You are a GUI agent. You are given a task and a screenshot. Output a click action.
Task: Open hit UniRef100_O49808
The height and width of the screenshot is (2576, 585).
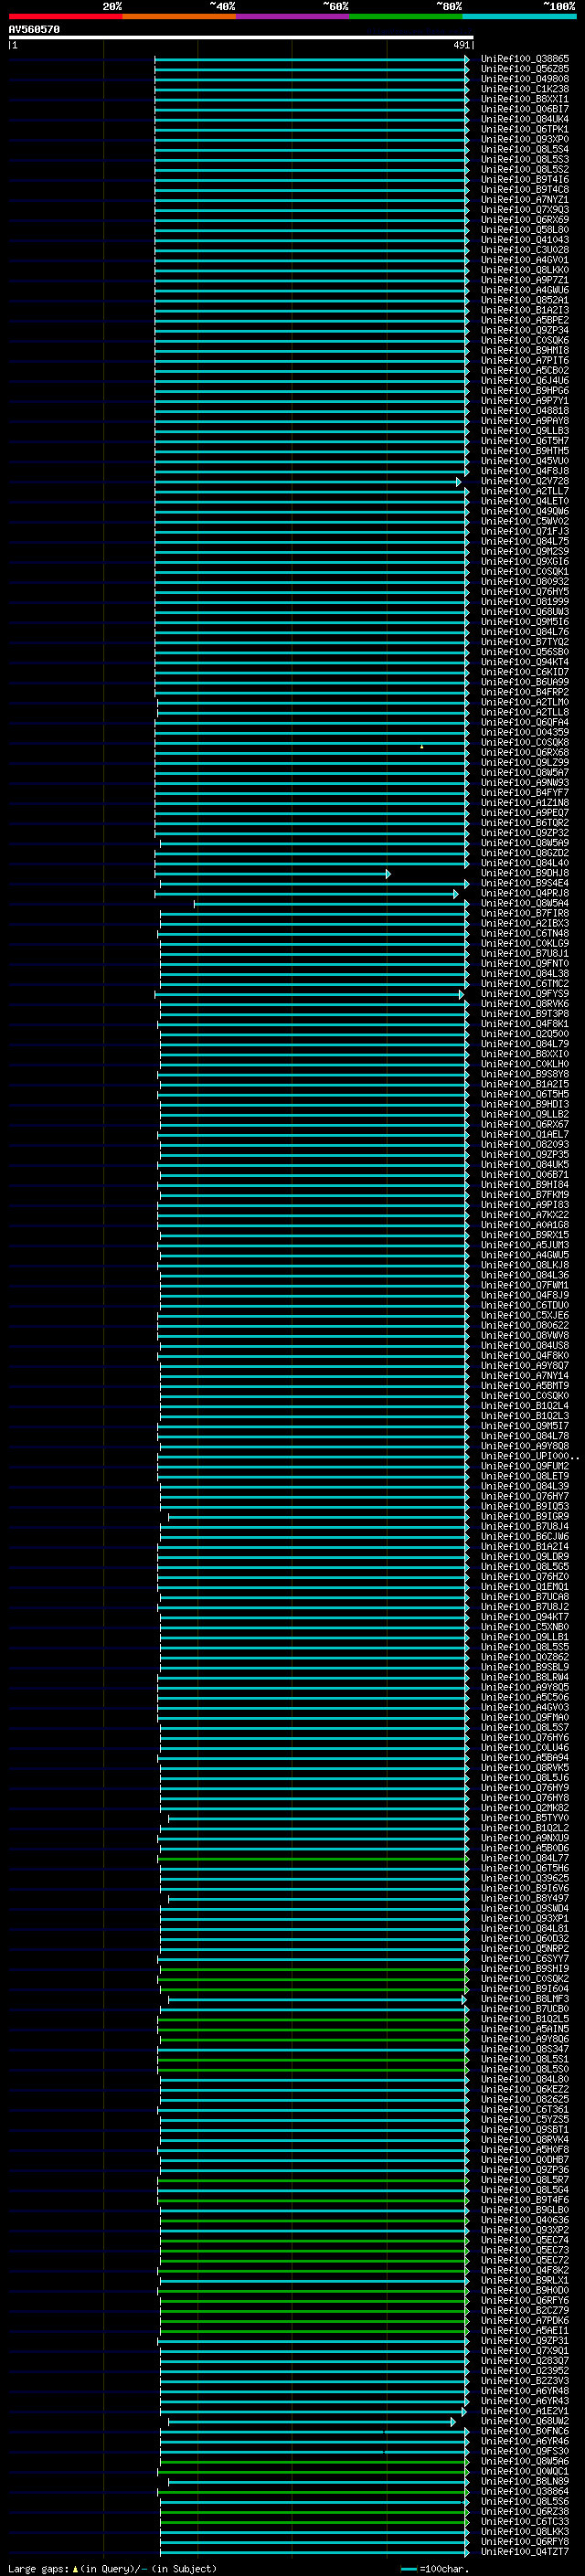(x=525, y=79)
